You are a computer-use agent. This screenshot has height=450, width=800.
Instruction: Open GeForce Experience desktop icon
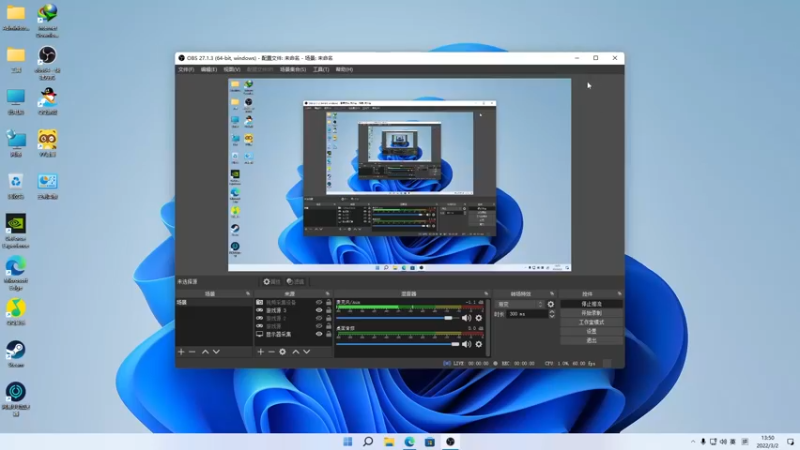click(16, 231)
